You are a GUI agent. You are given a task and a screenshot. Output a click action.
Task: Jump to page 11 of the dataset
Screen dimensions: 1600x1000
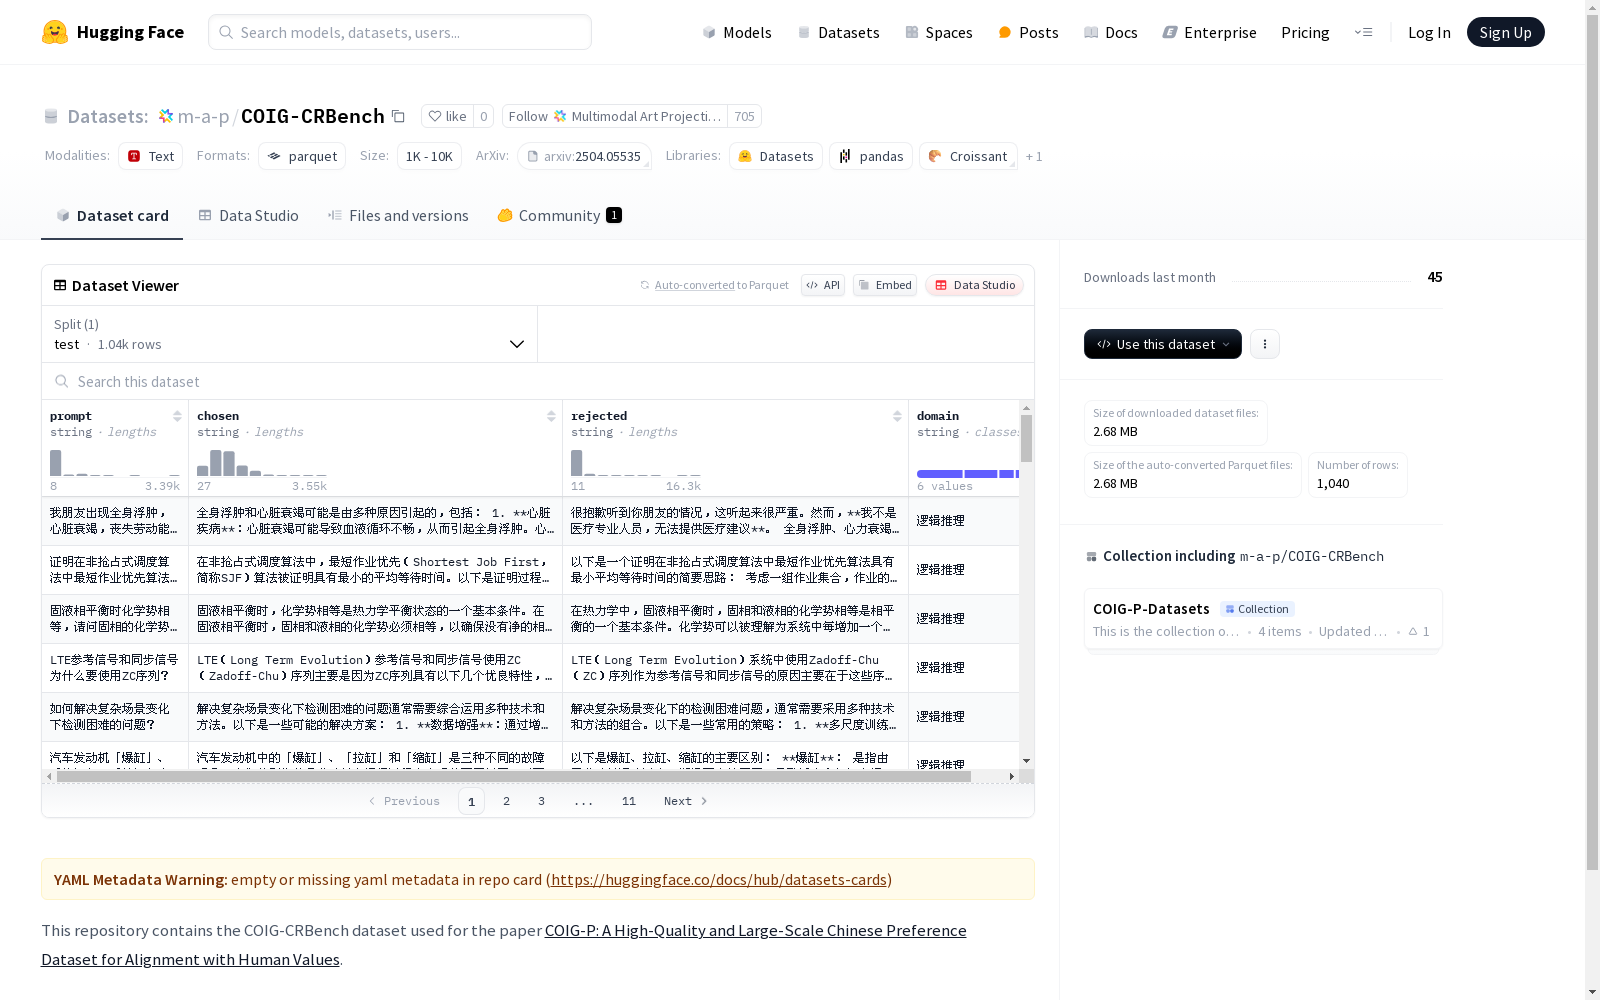pyautogui.click(x=629, y=801)
